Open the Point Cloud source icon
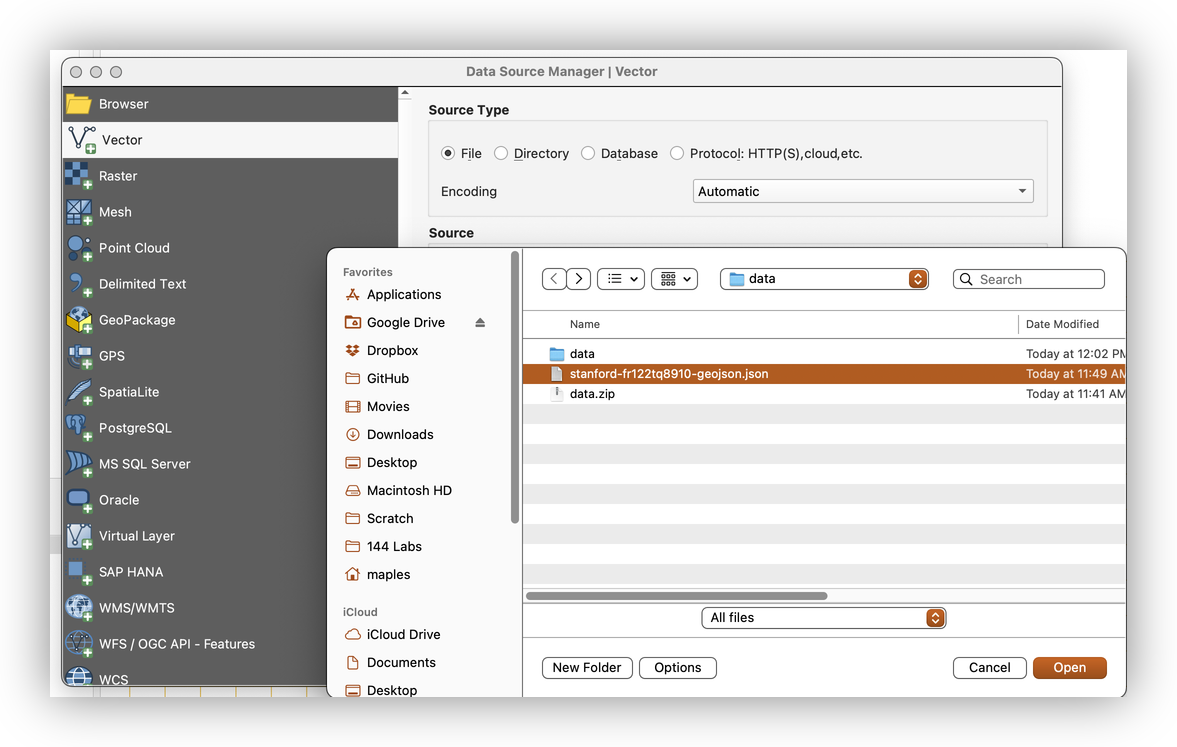The height and width of the screenshot is (747, 1177). coord(79,248)
